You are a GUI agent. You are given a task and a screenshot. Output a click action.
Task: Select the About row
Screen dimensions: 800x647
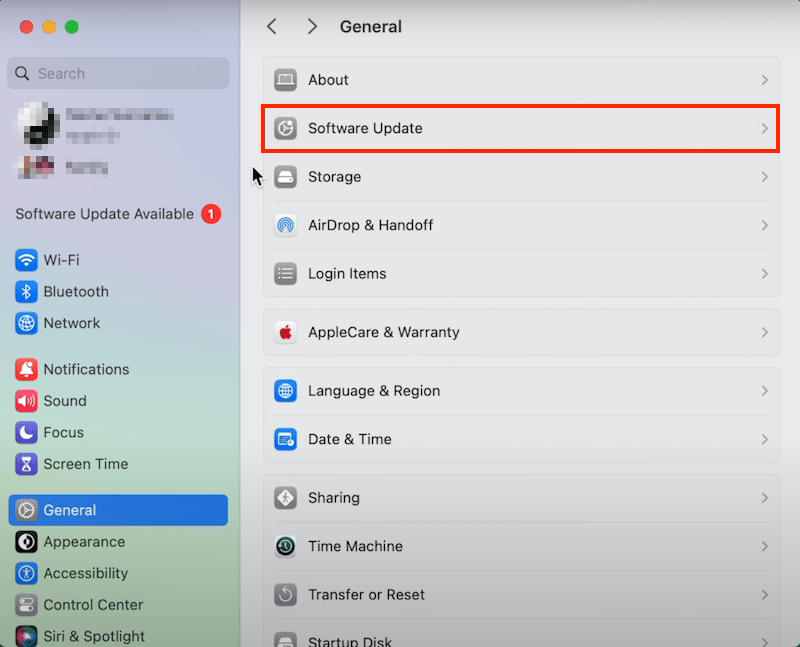coord(520,80)
